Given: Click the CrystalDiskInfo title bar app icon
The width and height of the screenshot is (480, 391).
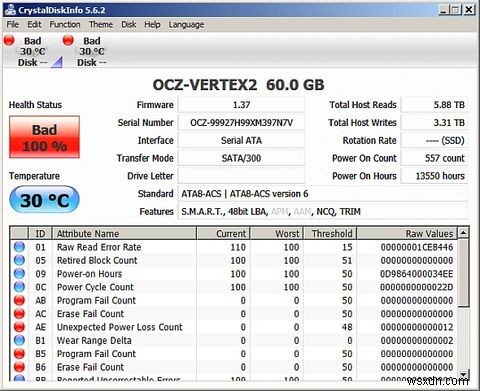Looking at the screenshot, I should coord(10,10).
